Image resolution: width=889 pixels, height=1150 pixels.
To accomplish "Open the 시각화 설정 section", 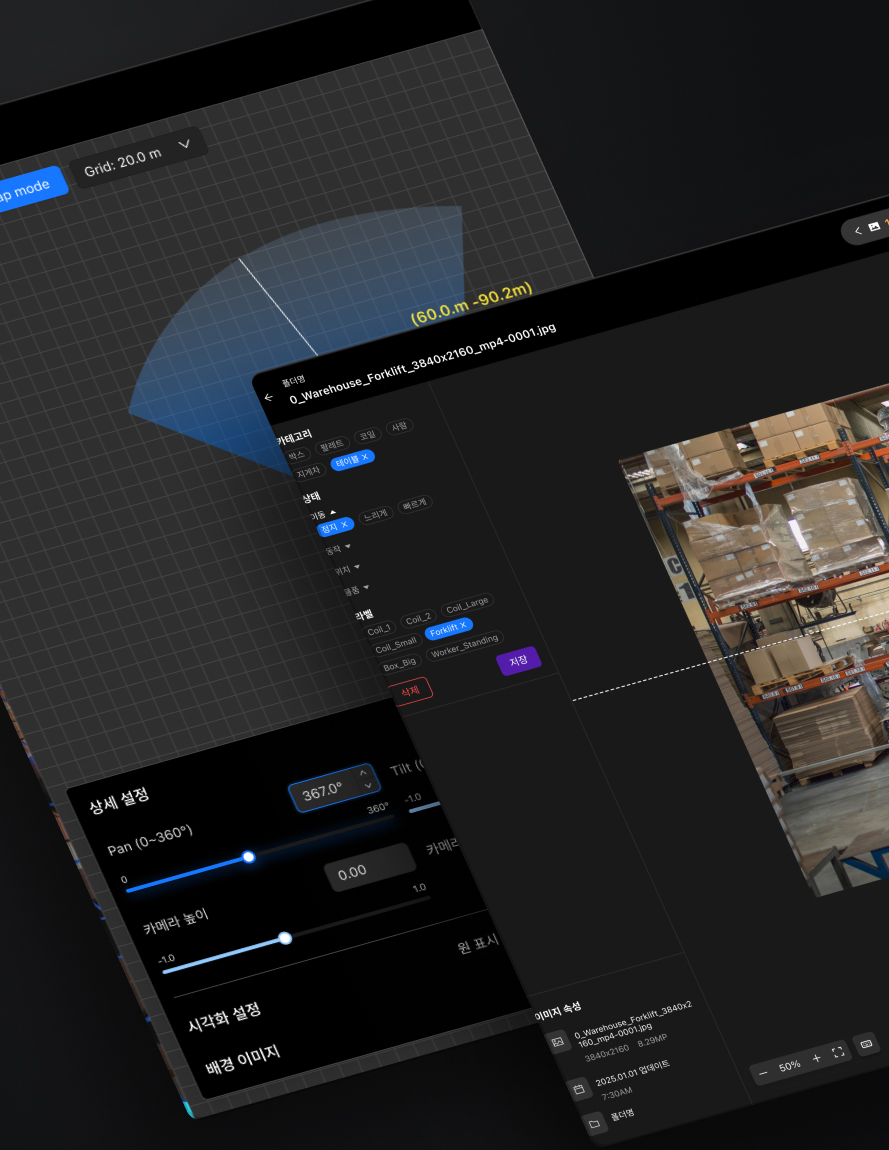I will (224, 1017).
